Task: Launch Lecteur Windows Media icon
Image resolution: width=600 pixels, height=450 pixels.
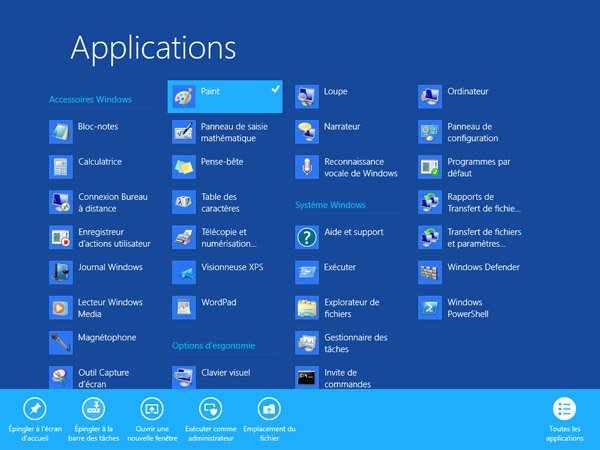Action: click(x=61, y=308)
